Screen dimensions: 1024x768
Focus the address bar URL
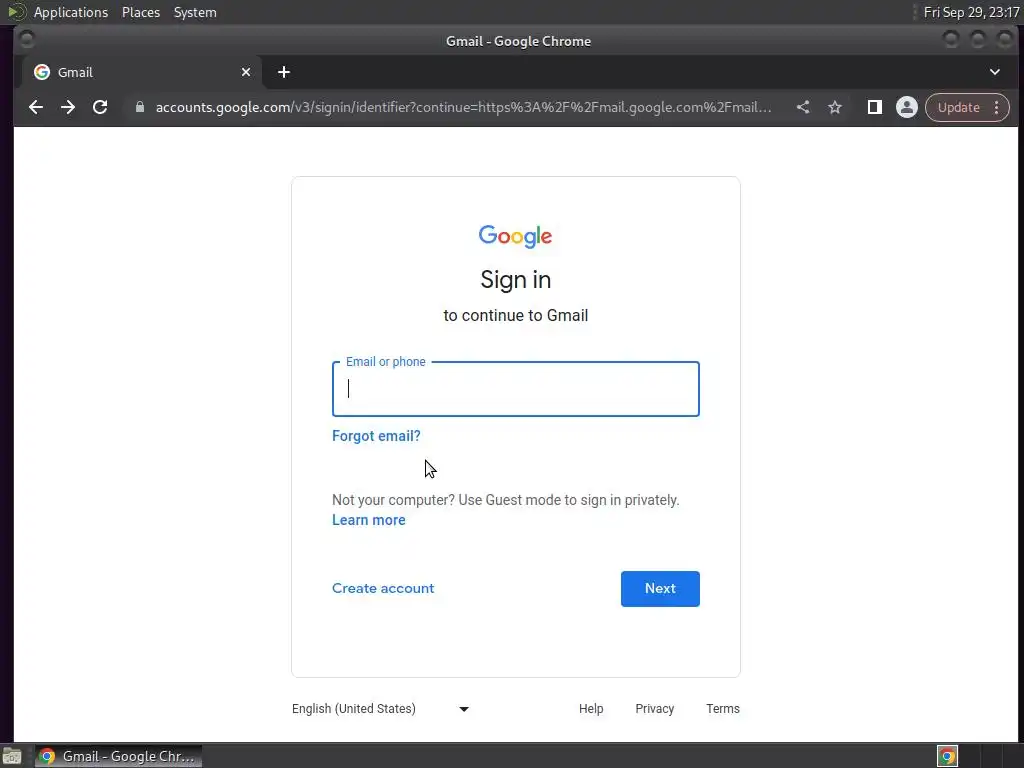[x=463, y=107]
